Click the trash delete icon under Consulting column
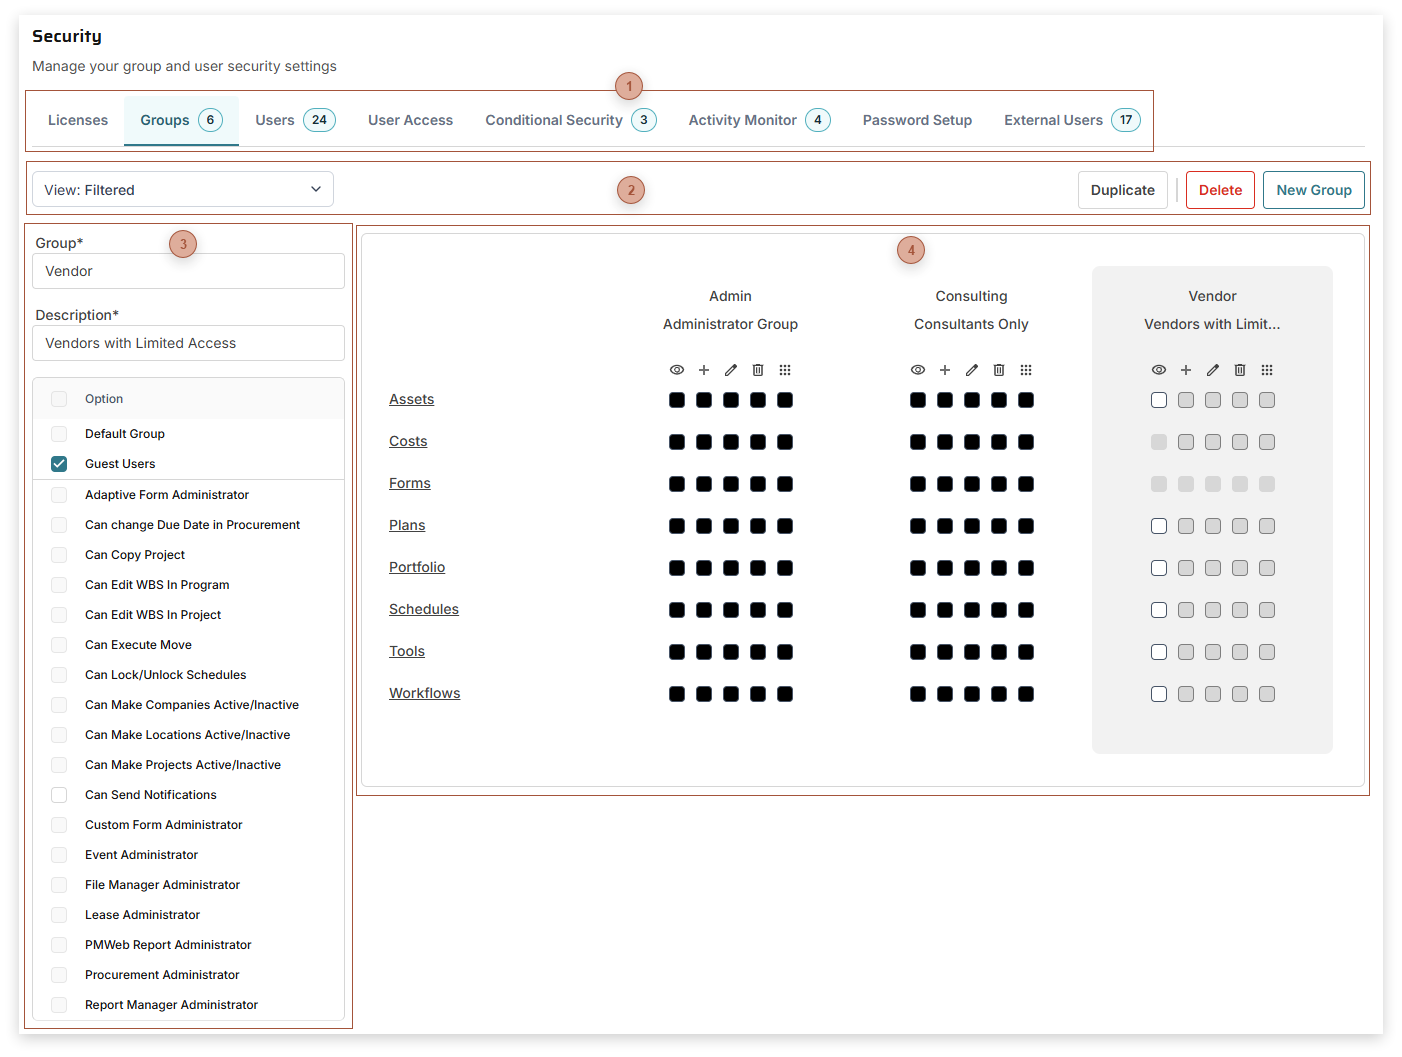Image resolution: width=1402 pixels, height=1057 pixels. [999, 370]
